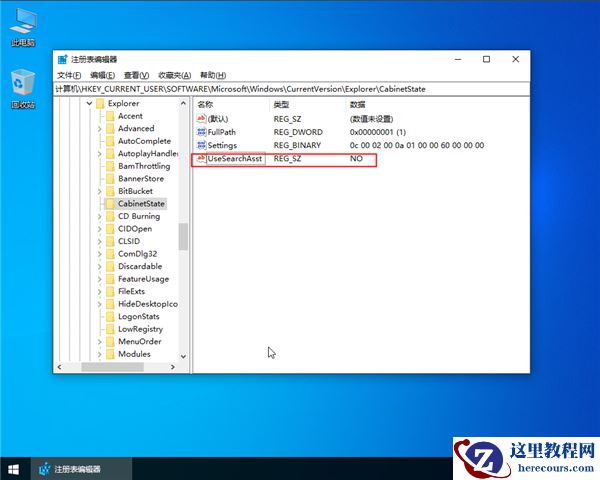Click the UseSearchAsst name edit field
The width and height of the screenshot is (600, 480).
235,158
